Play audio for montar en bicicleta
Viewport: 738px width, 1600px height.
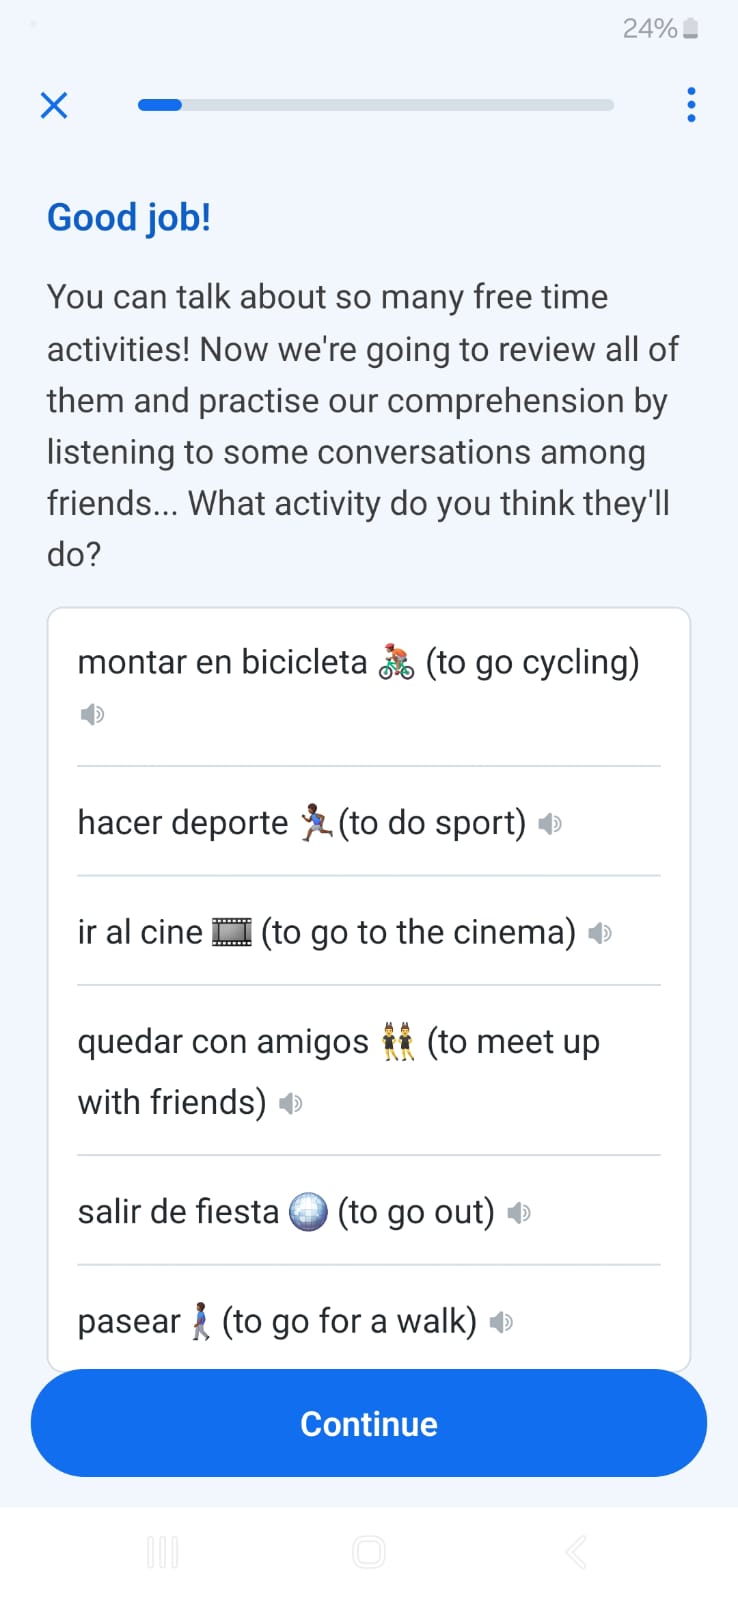92,714
